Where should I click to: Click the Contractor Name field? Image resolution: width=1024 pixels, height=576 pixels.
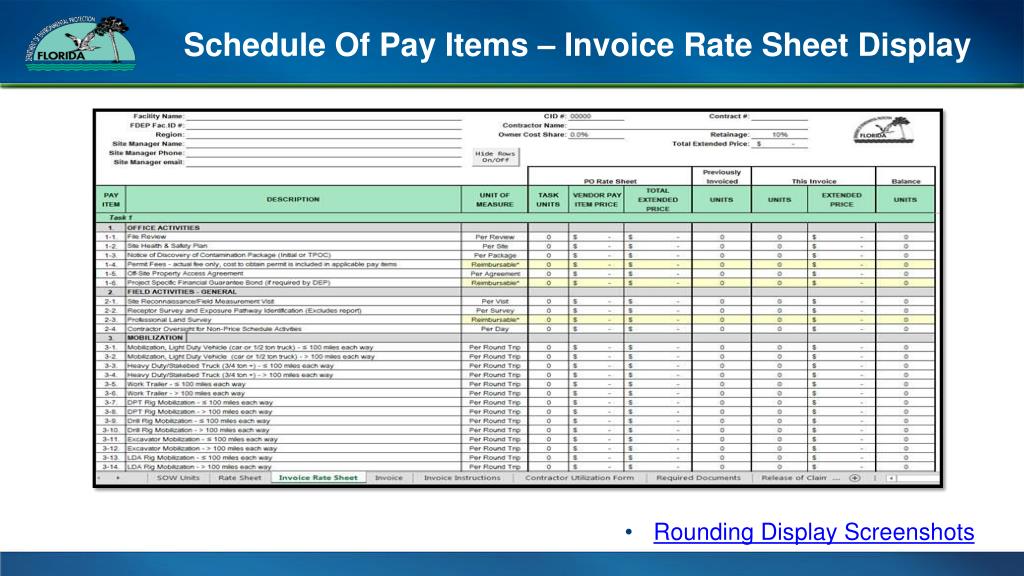click(596, 125)
